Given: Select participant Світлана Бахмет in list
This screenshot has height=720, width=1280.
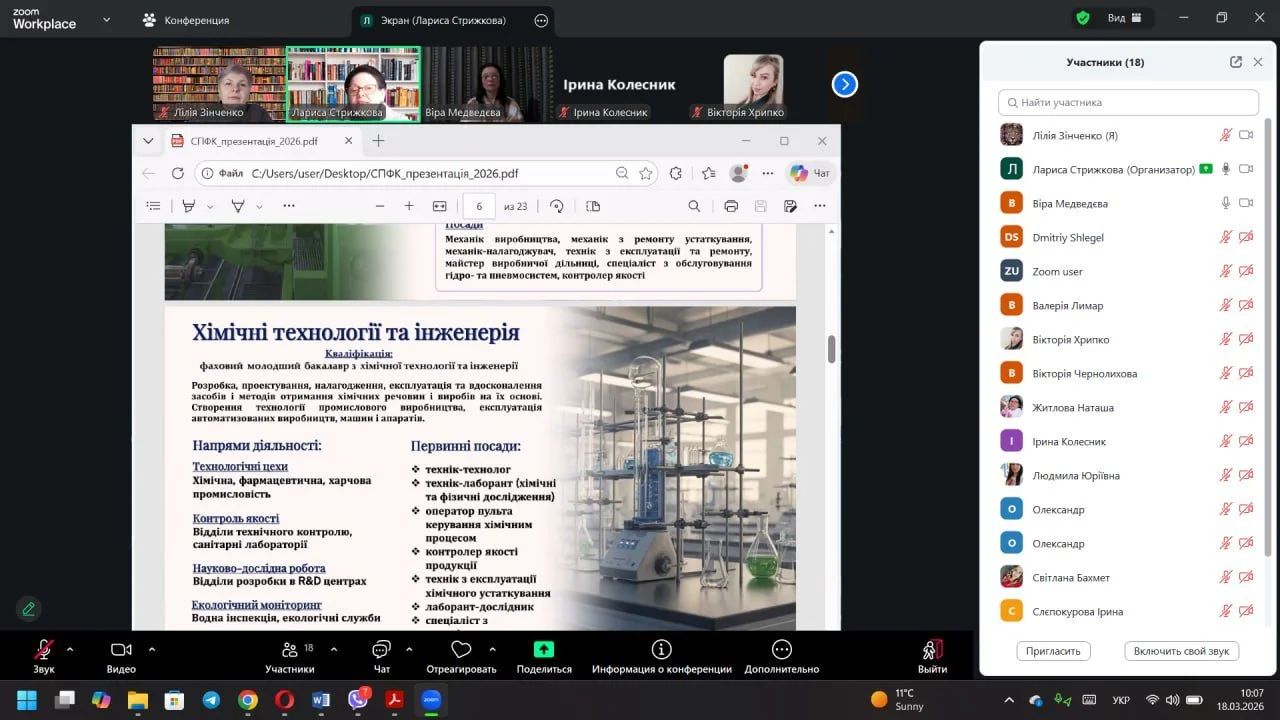Looking at the screenshot, I should 1128,577.
